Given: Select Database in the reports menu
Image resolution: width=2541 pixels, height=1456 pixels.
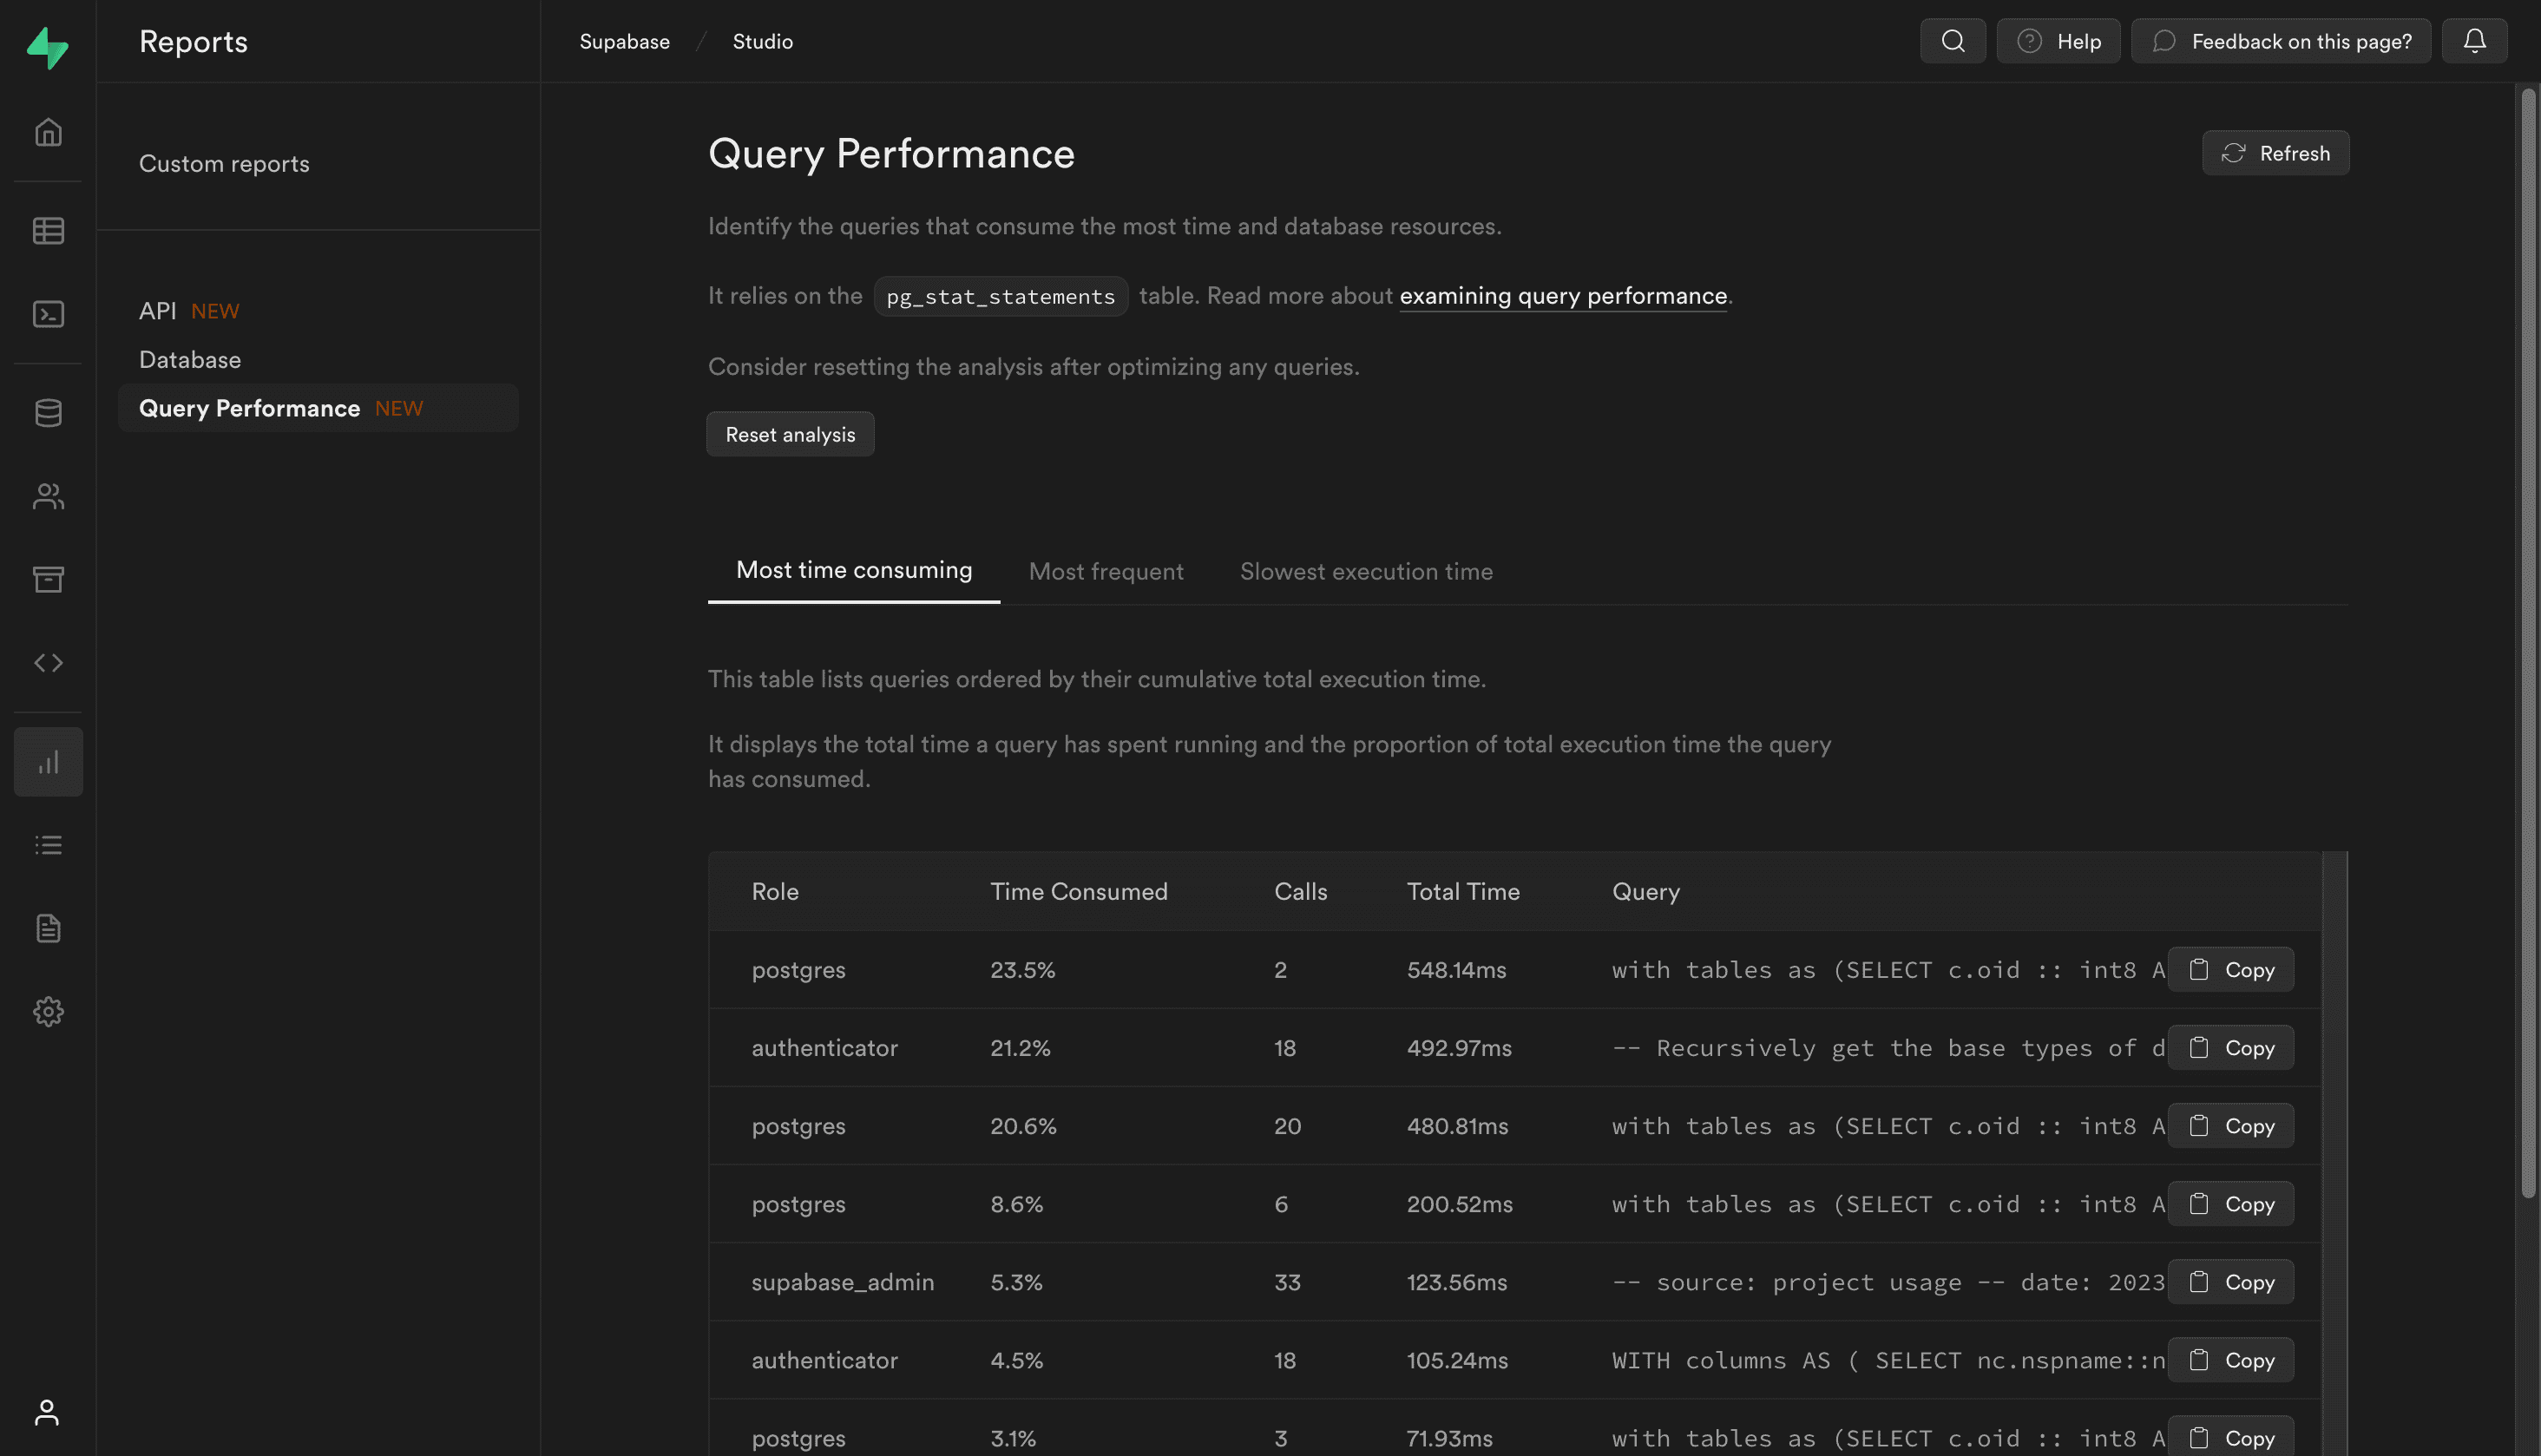Looking at the screenshot, I should pyautogui.click(x=190, y=359).
